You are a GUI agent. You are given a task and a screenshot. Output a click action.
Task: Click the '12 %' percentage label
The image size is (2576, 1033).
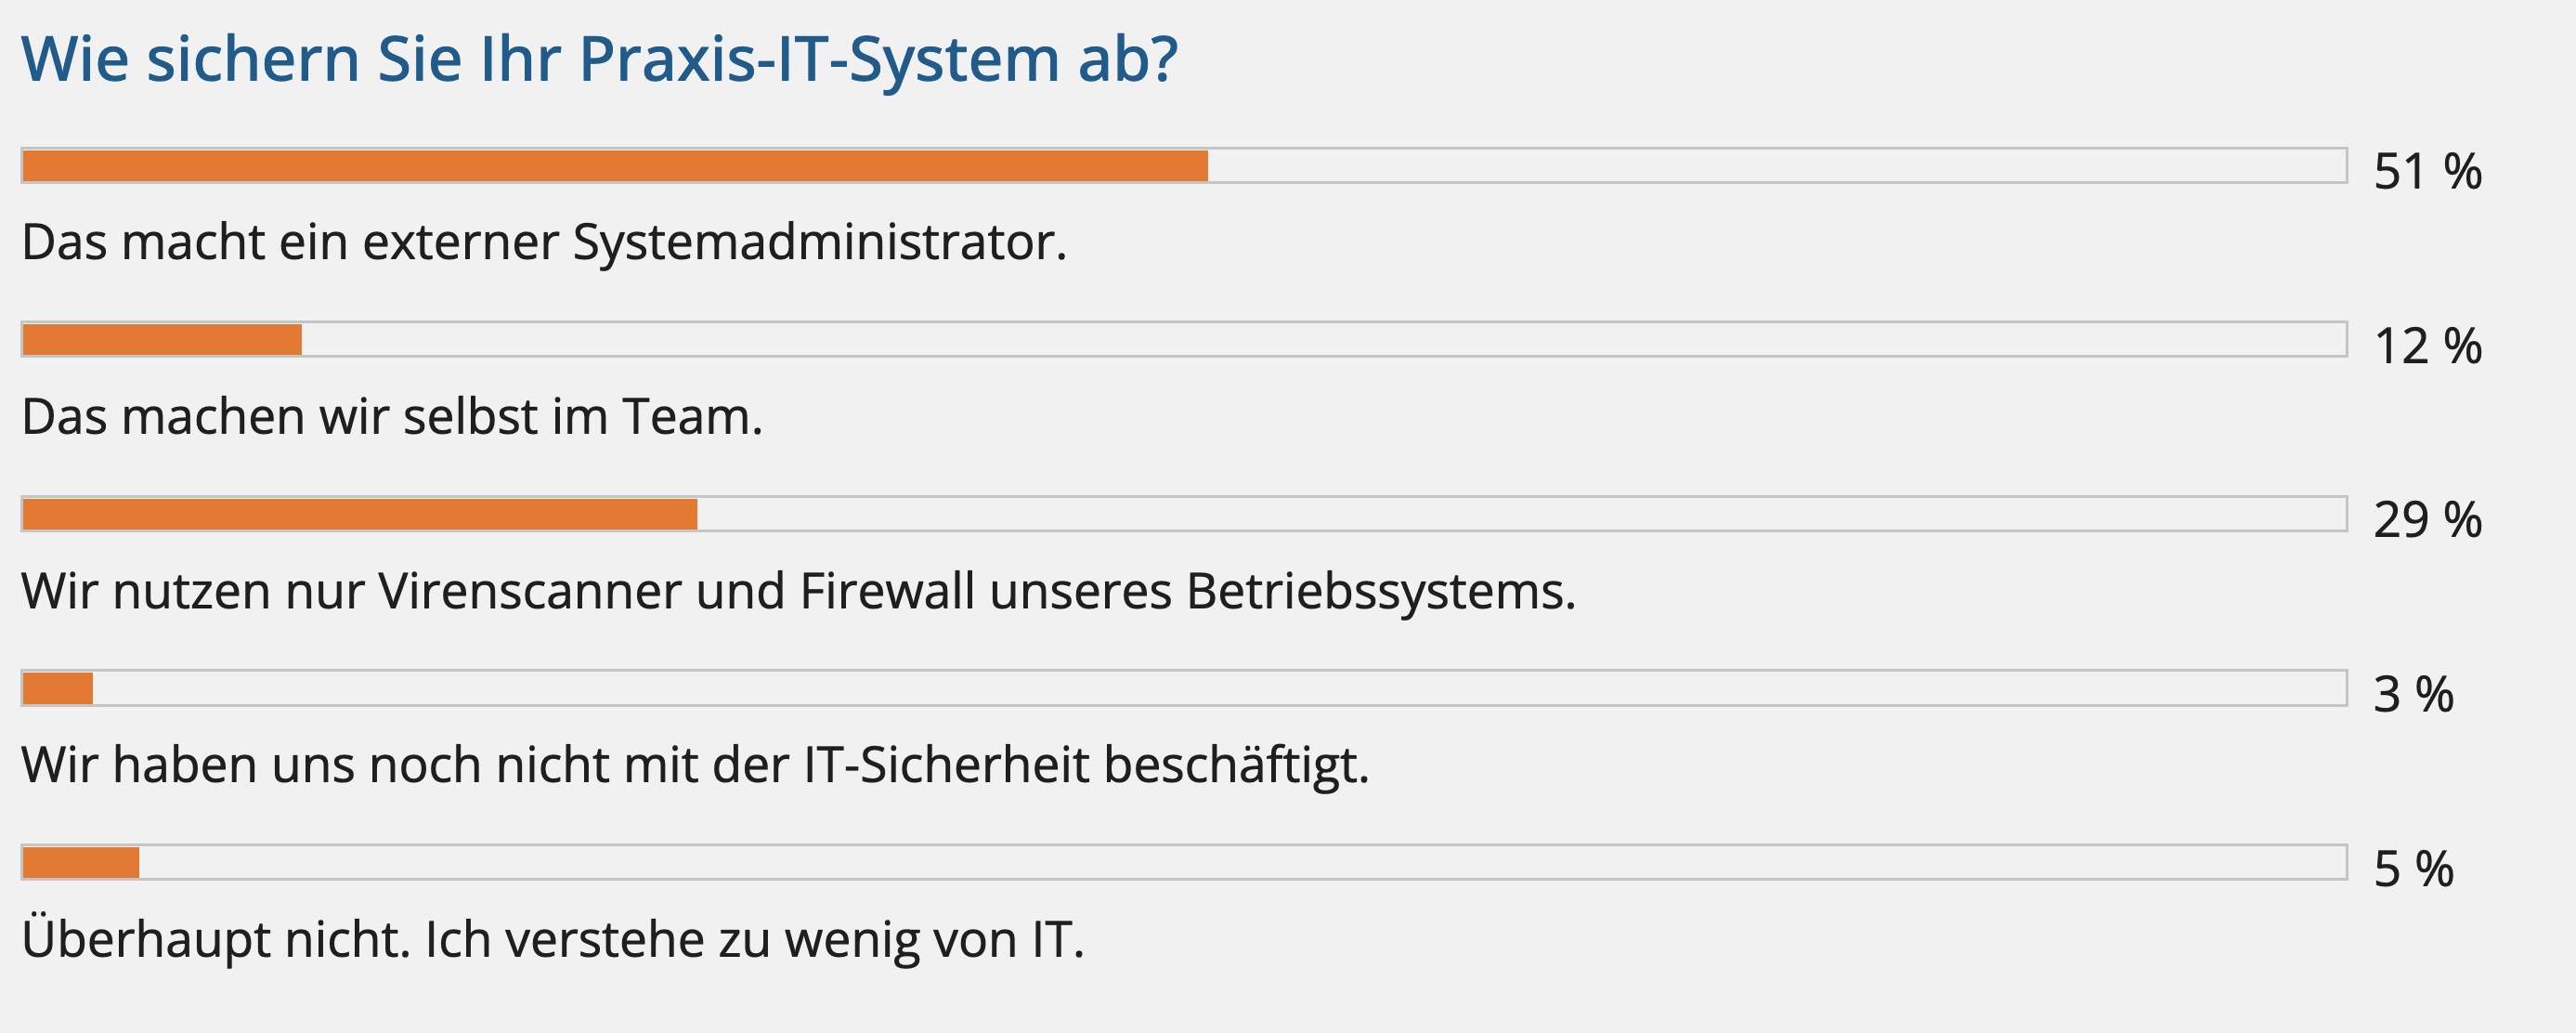pos(2428,347)
